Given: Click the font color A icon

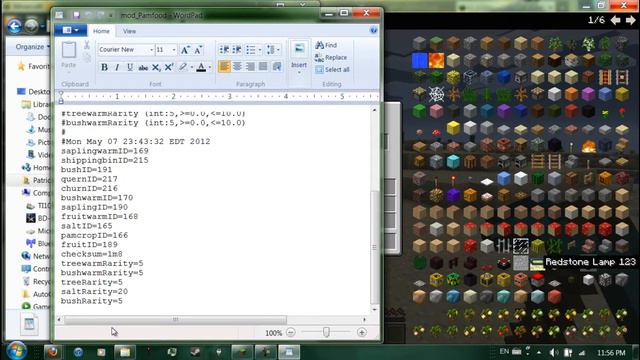Looking at the screenshot, I should pyautogui.click(x=201, y=67).
